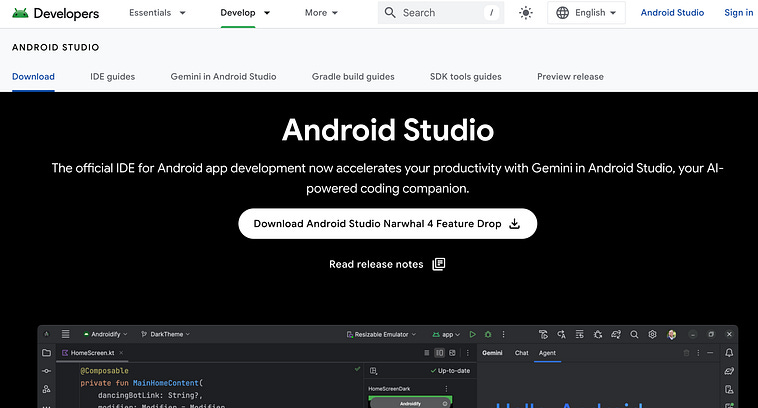Close the HomeScreen.kt editor tab

(x=121, y=353)
